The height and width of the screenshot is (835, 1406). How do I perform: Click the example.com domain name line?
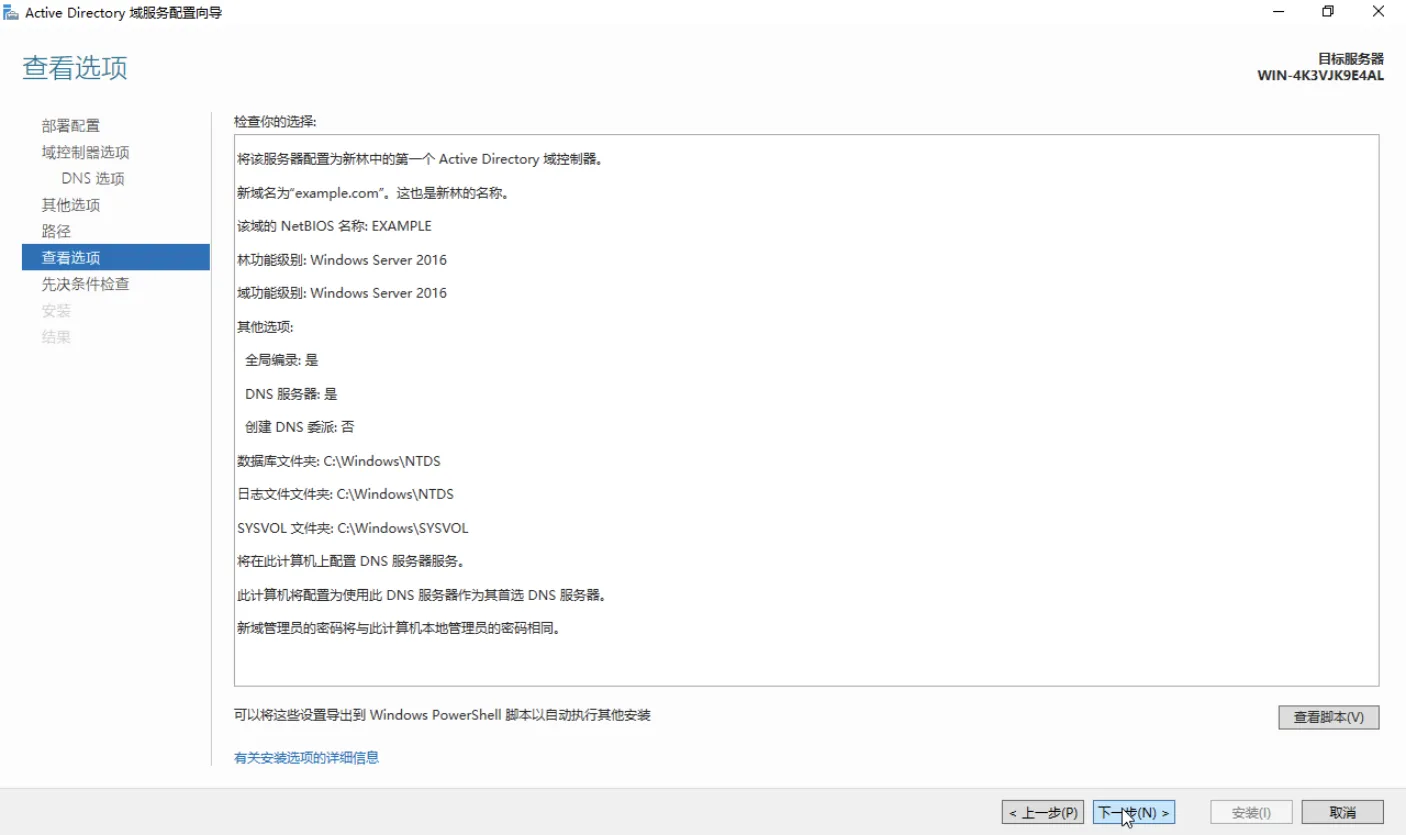tap(373, 193)
